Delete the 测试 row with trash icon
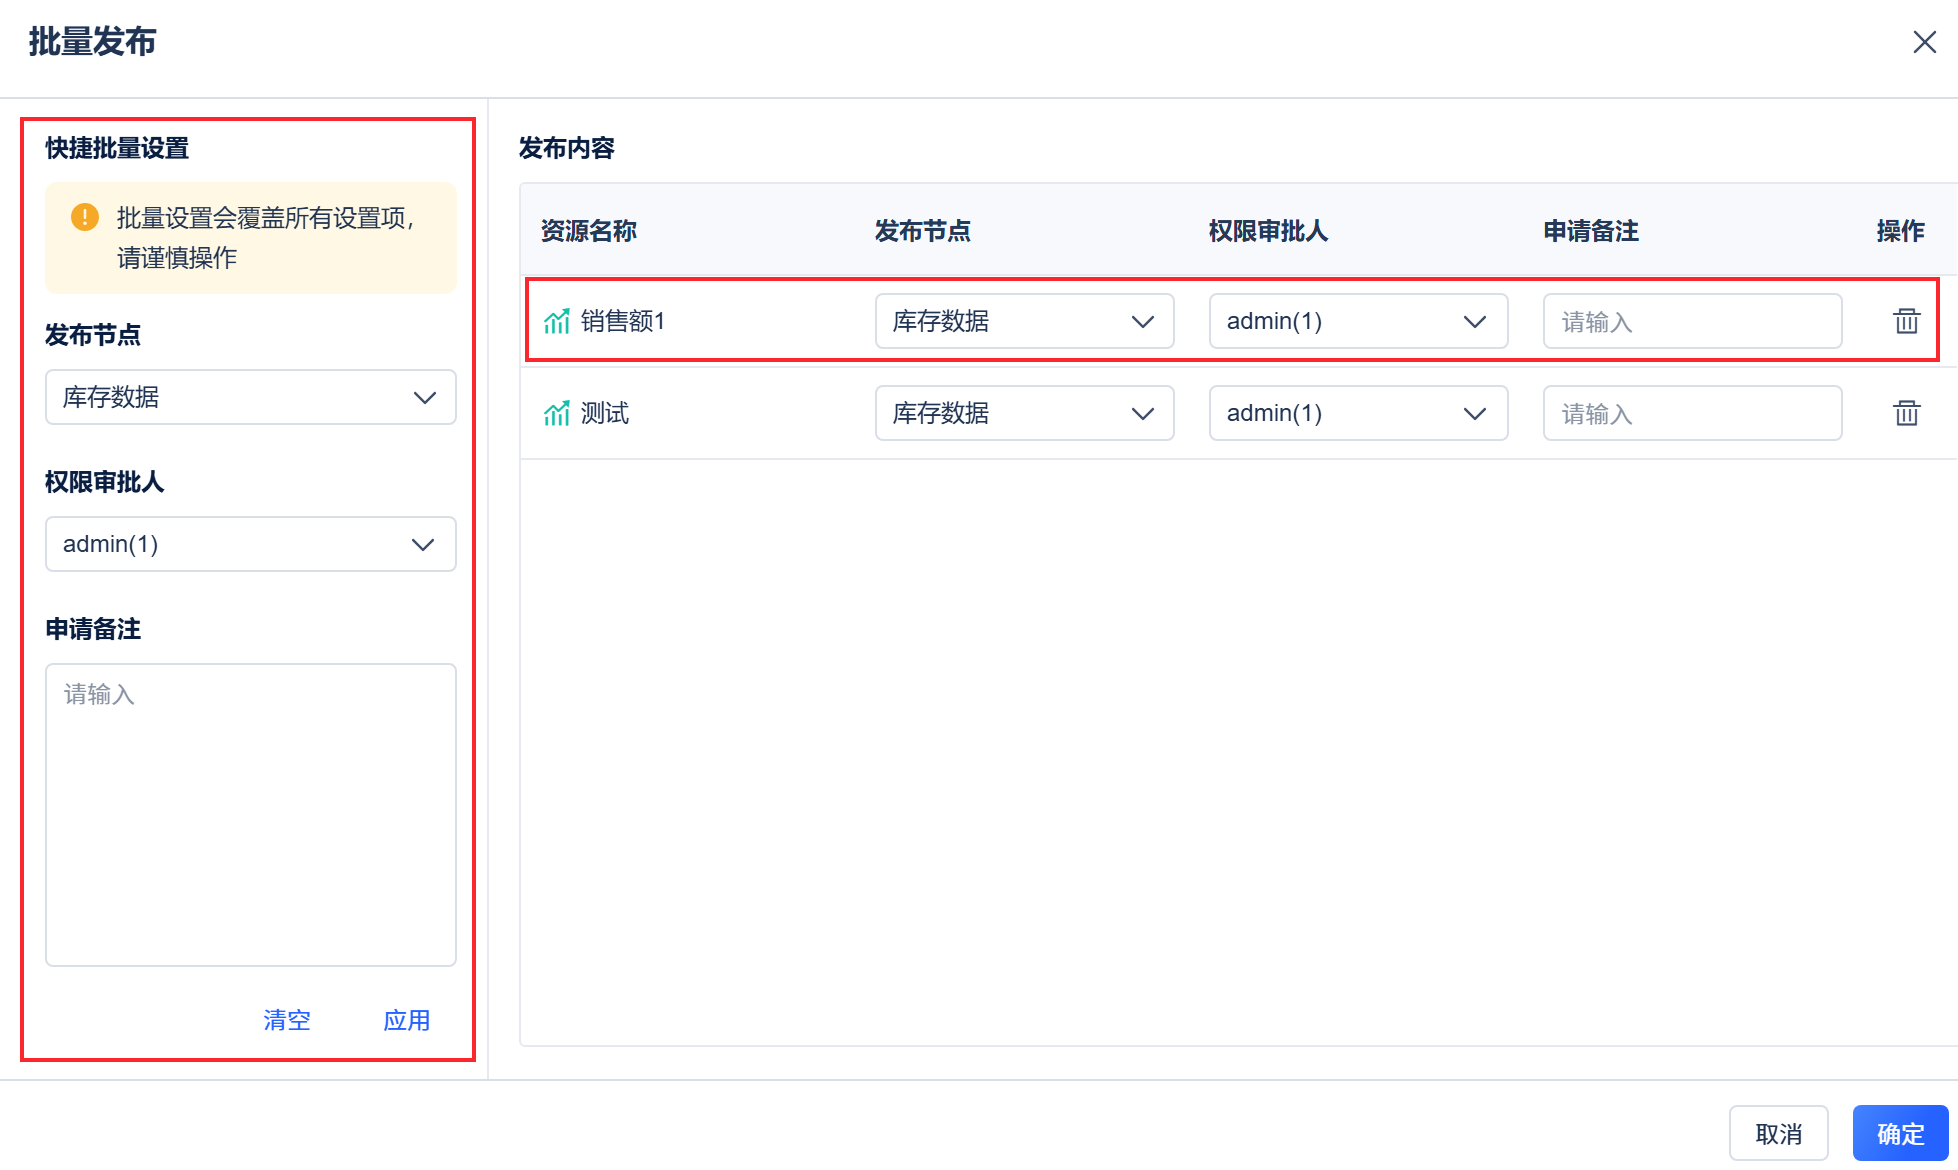This screenshot has width=1958, height=1170. point(1906,413)
